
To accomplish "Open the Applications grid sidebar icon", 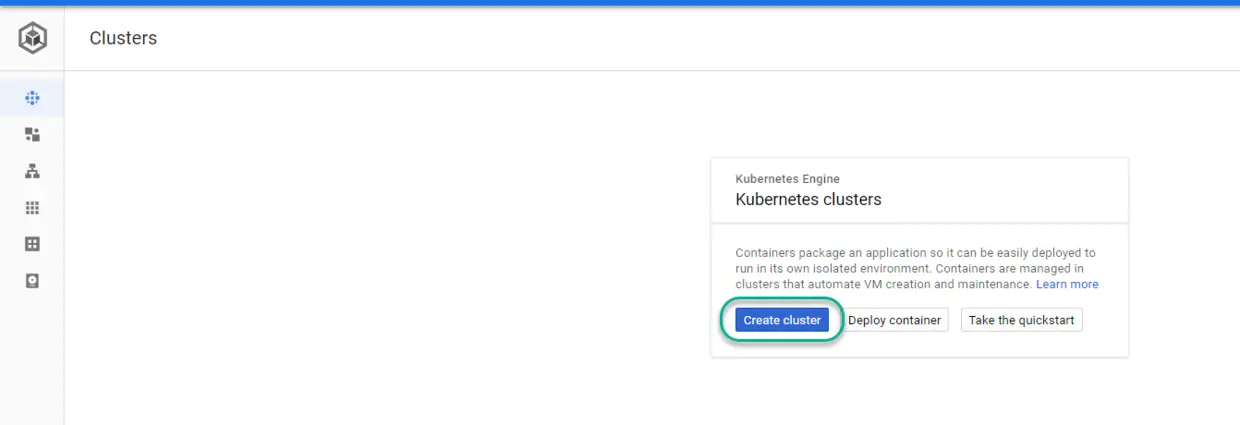I will (32, 208).
